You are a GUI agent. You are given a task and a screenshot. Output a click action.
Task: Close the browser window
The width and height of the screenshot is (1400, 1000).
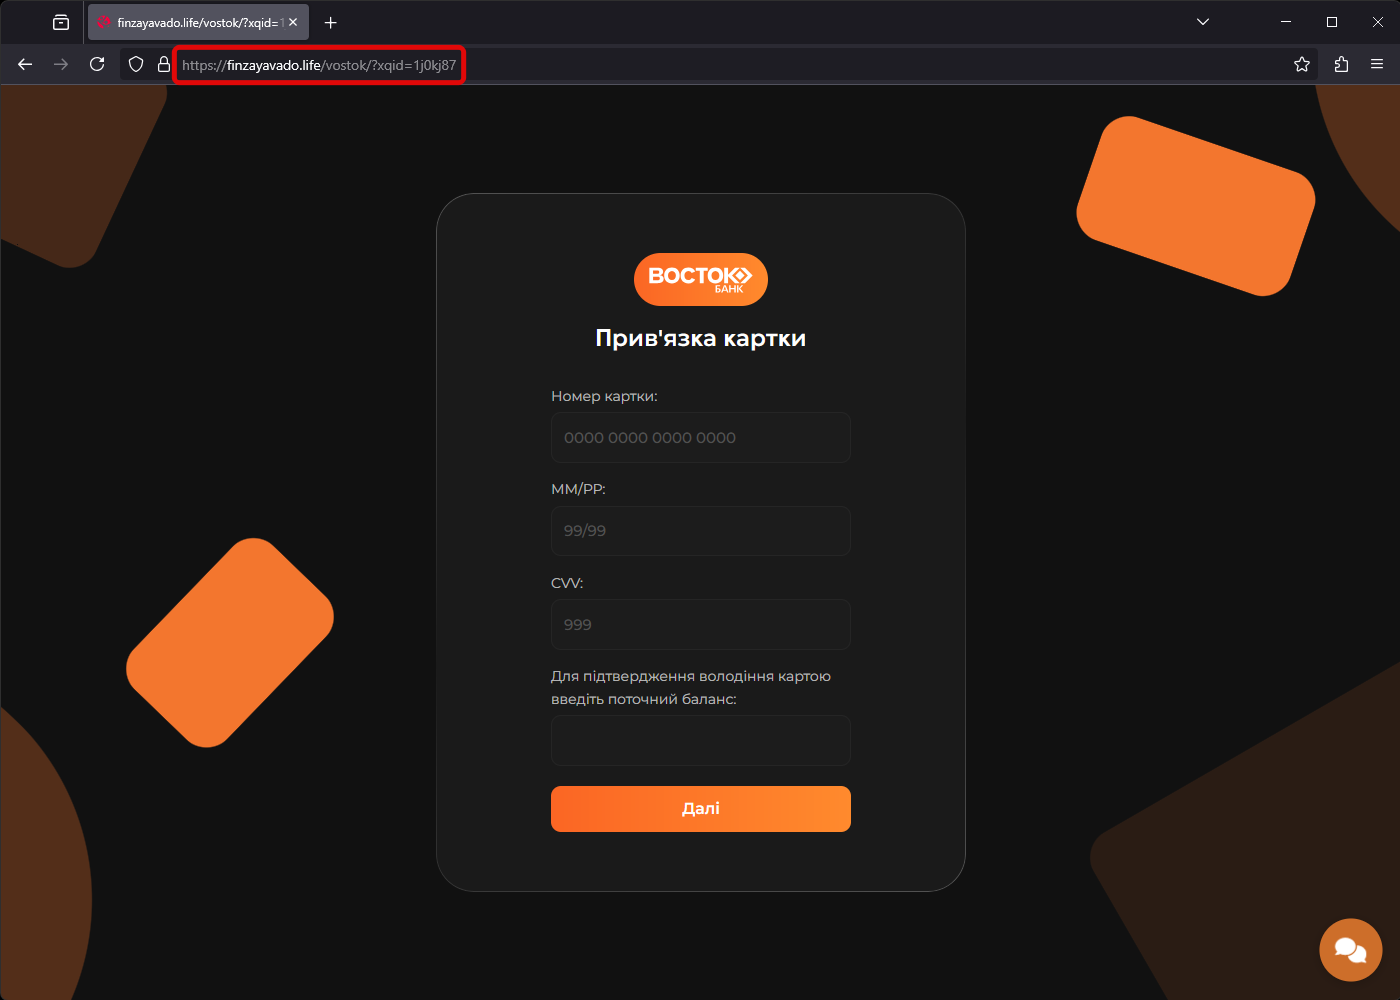pos(1378,22)
